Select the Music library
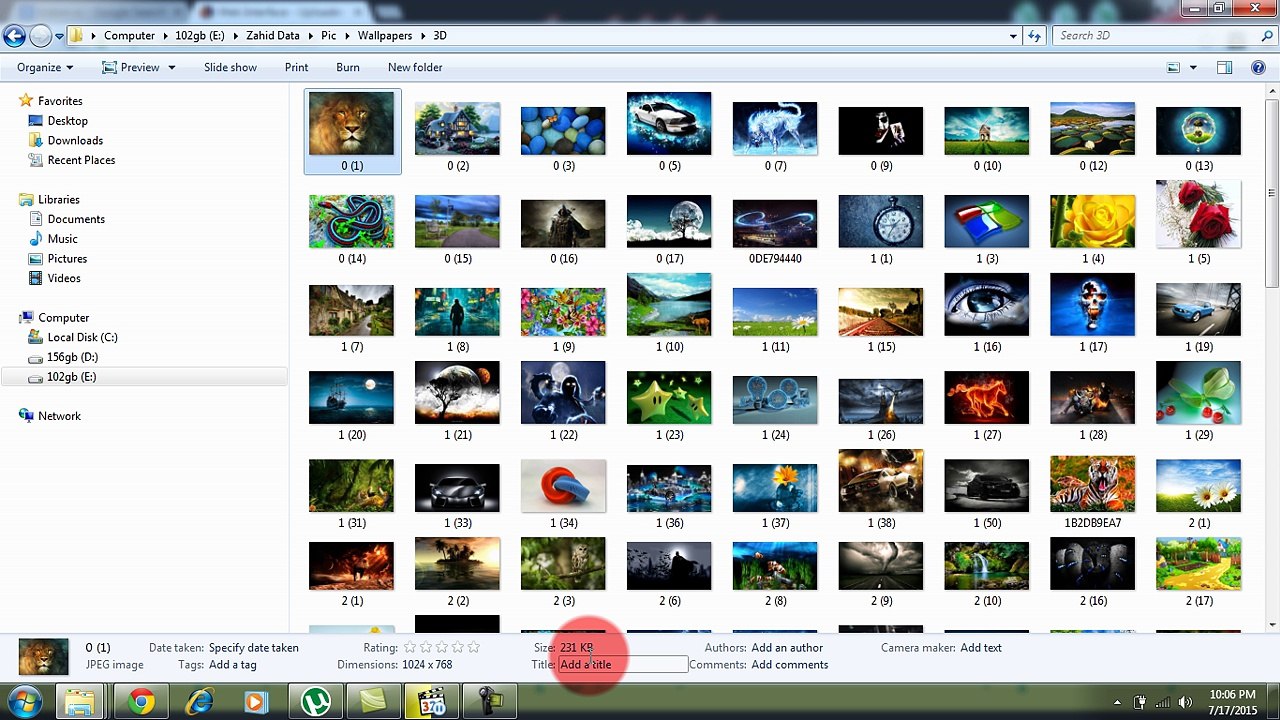 pyautogui.click(x=62, y=239)
